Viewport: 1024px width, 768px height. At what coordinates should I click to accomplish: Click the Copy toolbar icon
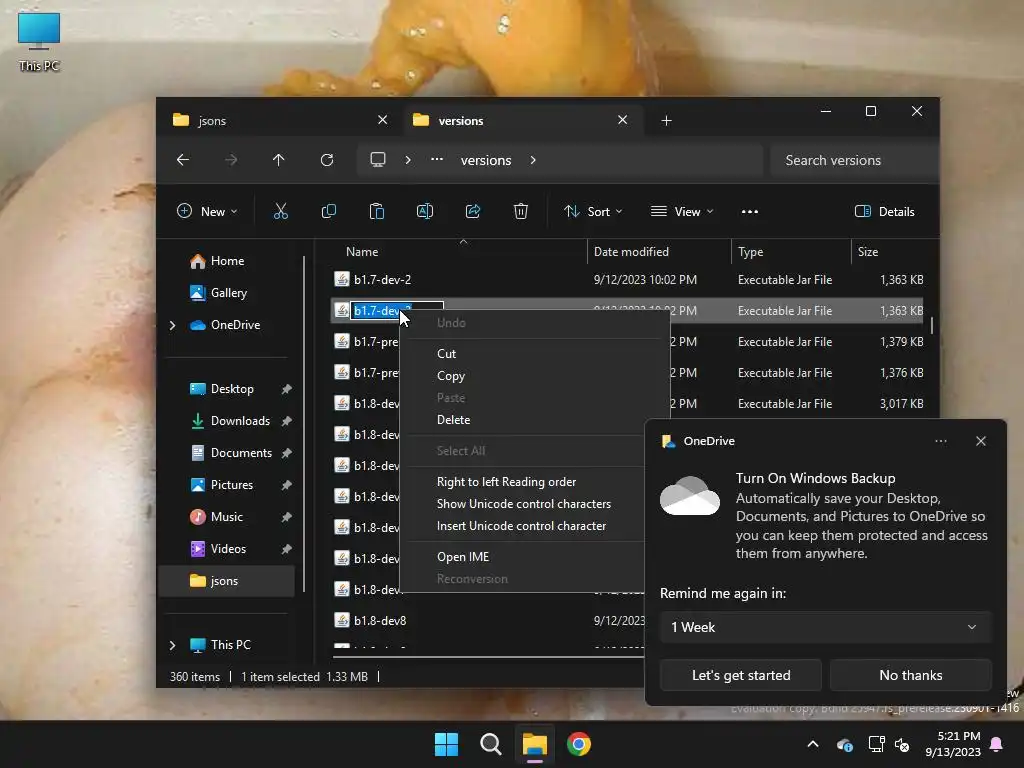point(328,212)
